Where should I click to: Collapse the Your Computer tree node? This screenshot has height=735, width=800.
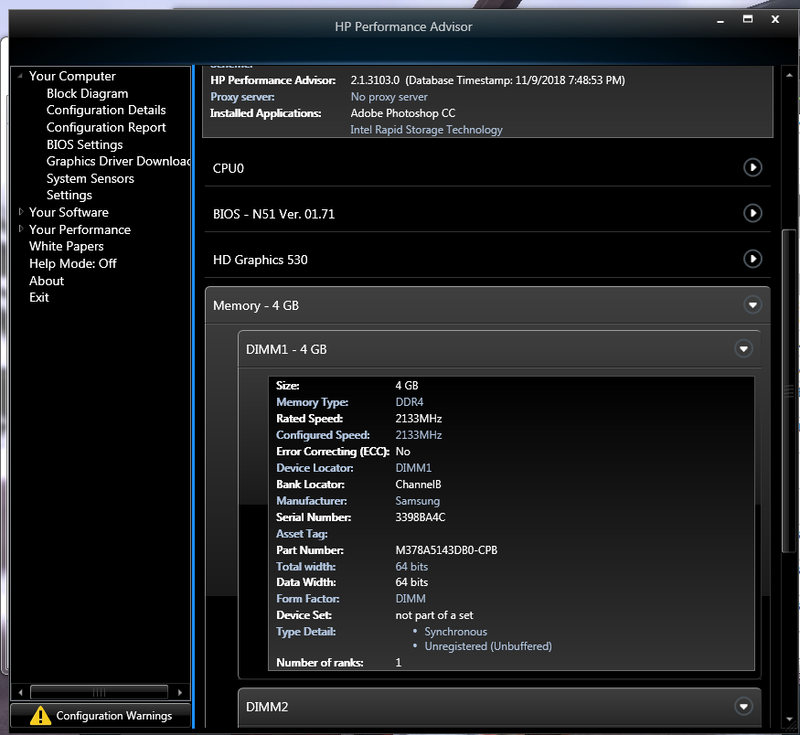pyautogui.click(x=20, y=76)
